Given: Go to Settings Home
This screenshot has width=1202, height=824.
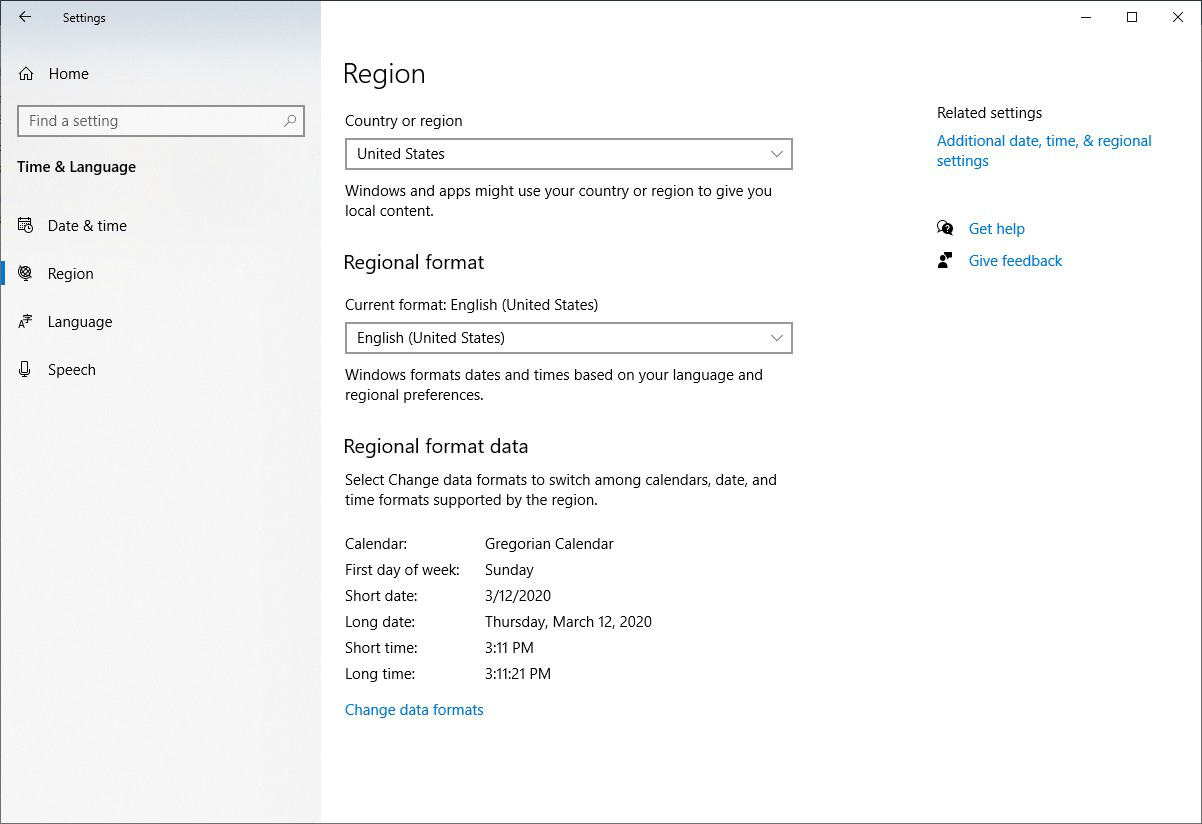Looking at the screenshot, I should coord(161,74).
